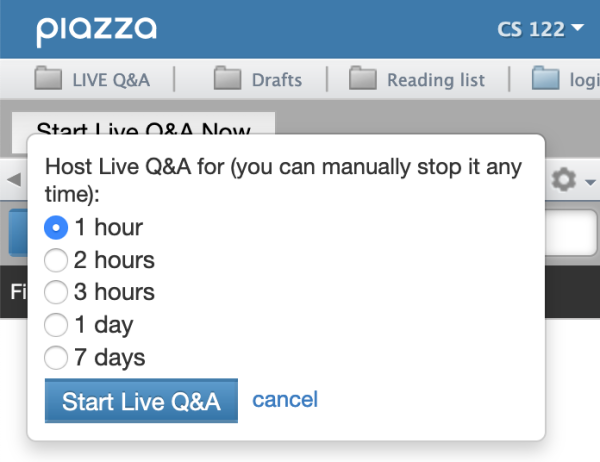600x462 pixels.
Task: Click the left collapse arrow icon
Action: 14,181
